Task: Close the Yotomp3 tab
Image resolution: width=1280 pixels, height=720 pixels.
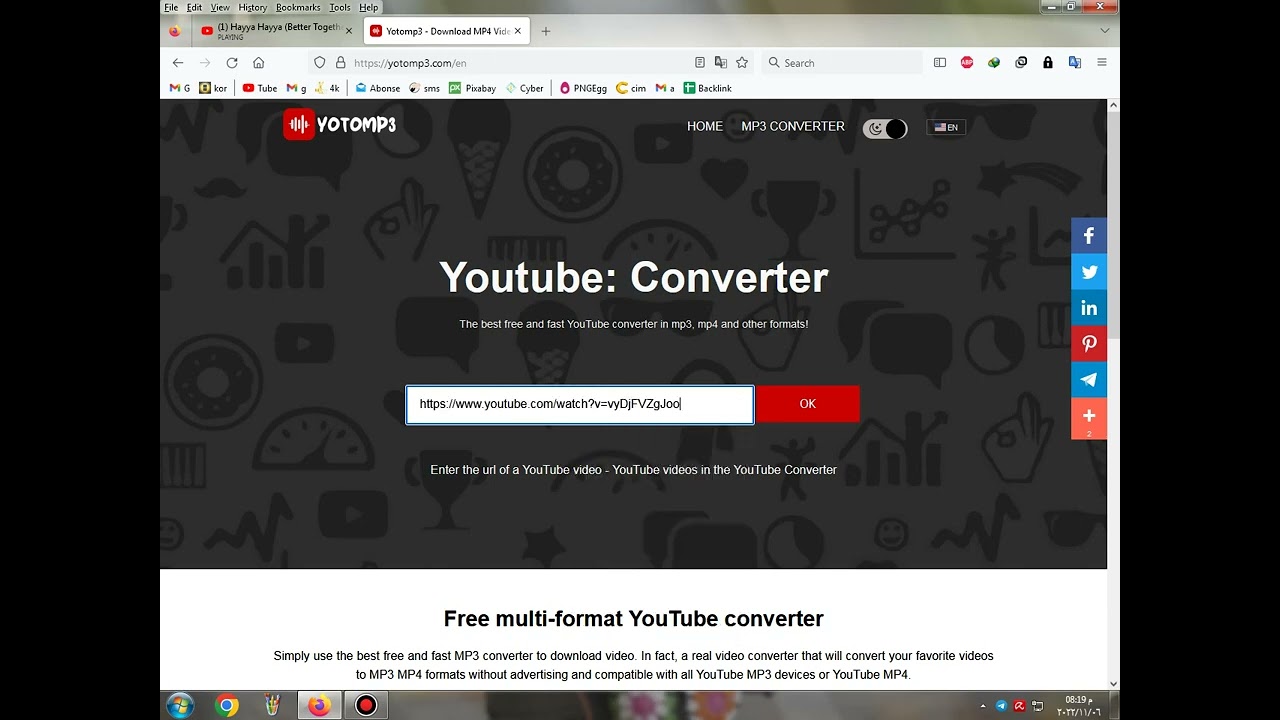Action: click(518, 31)
